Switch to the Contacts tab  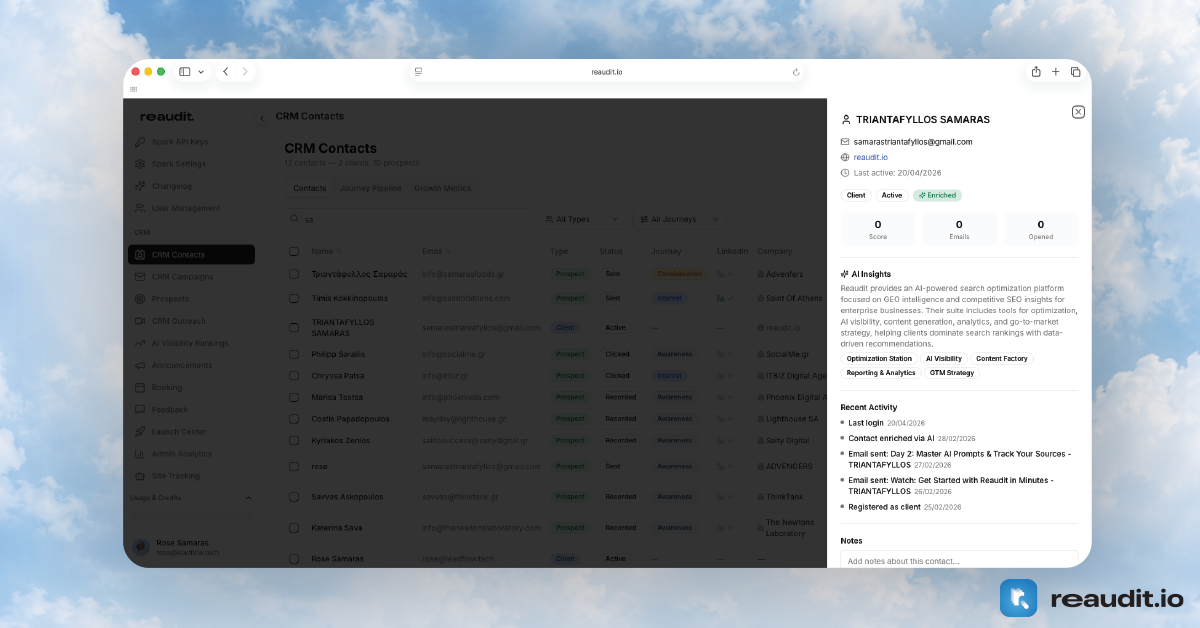click(309, 188)
